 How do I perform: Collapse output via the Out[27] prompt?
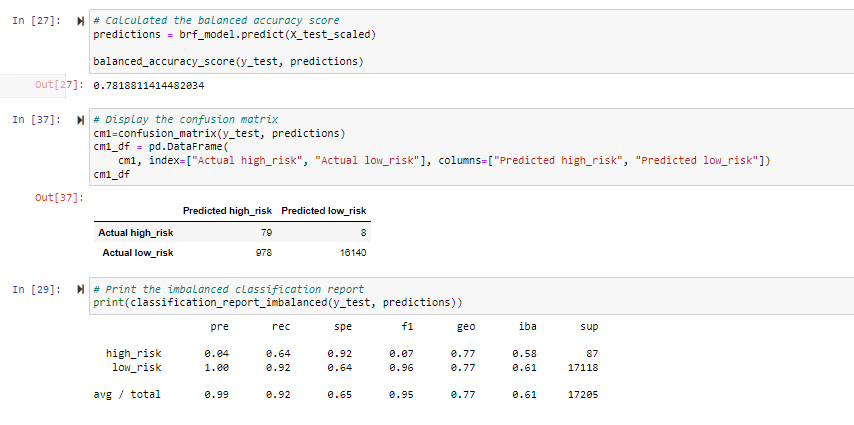tap(59, 85)
